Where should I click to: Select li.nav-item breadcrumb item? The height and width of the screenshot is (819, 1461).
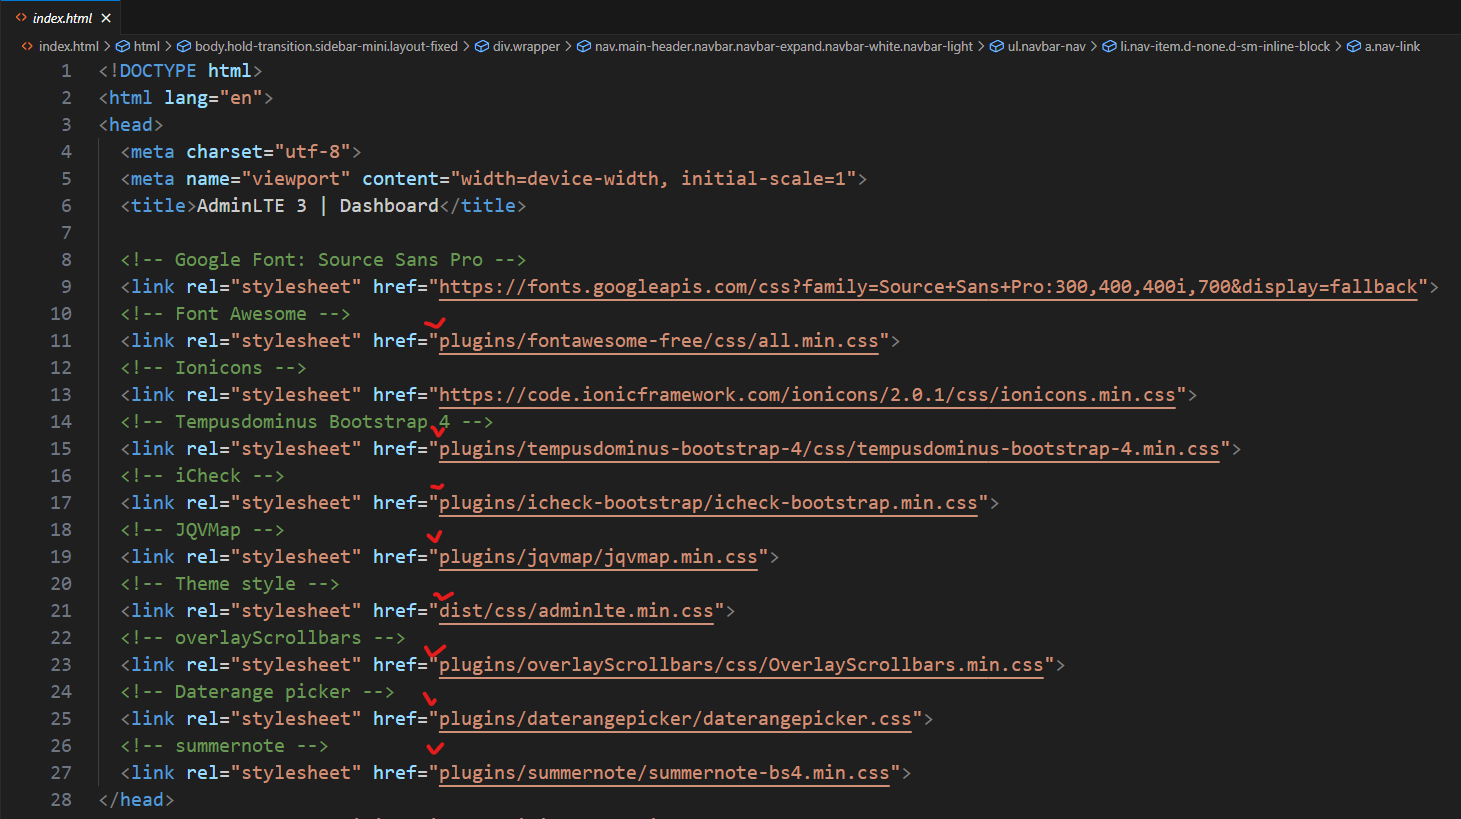tap(1225, 46)
